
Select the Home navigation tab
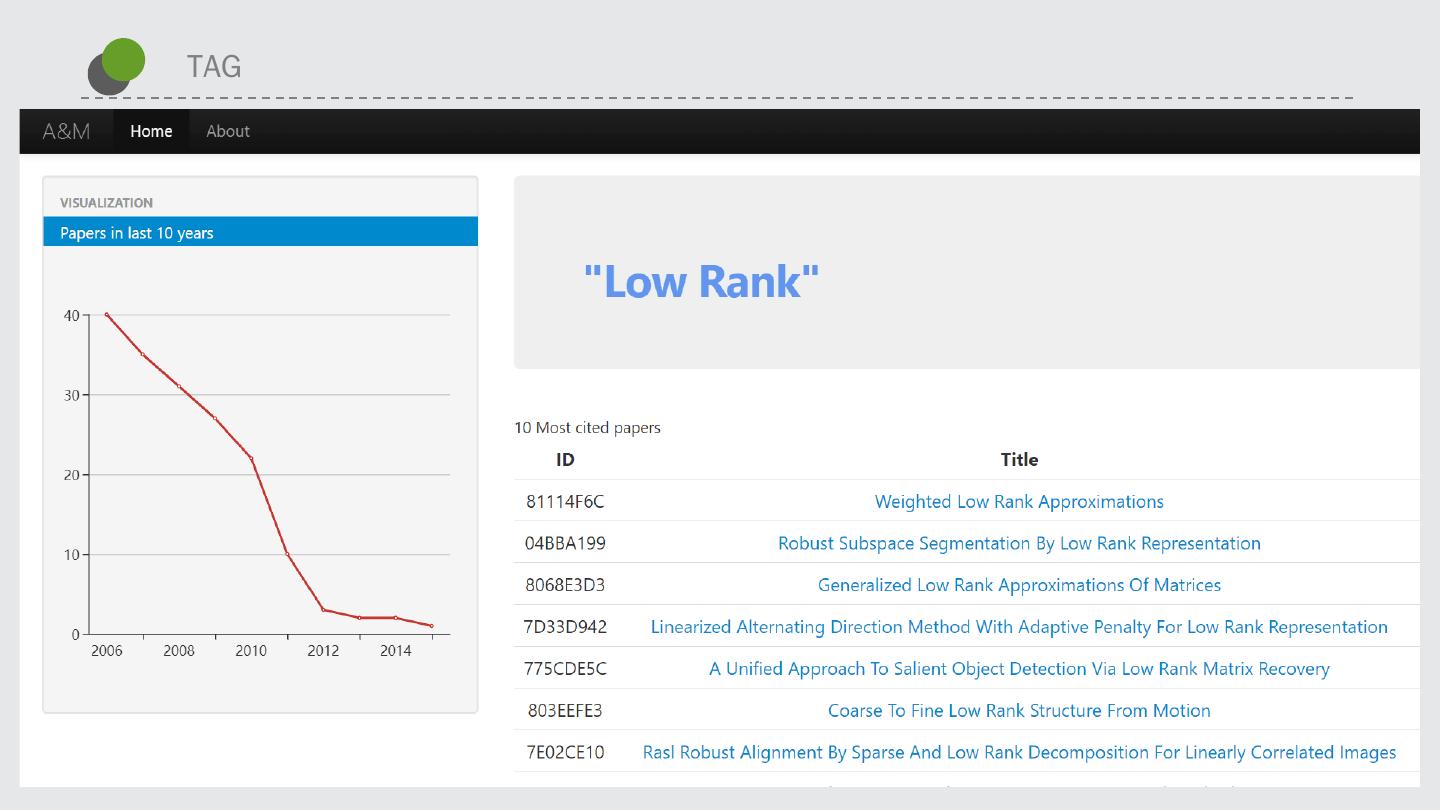coord(151,131)
